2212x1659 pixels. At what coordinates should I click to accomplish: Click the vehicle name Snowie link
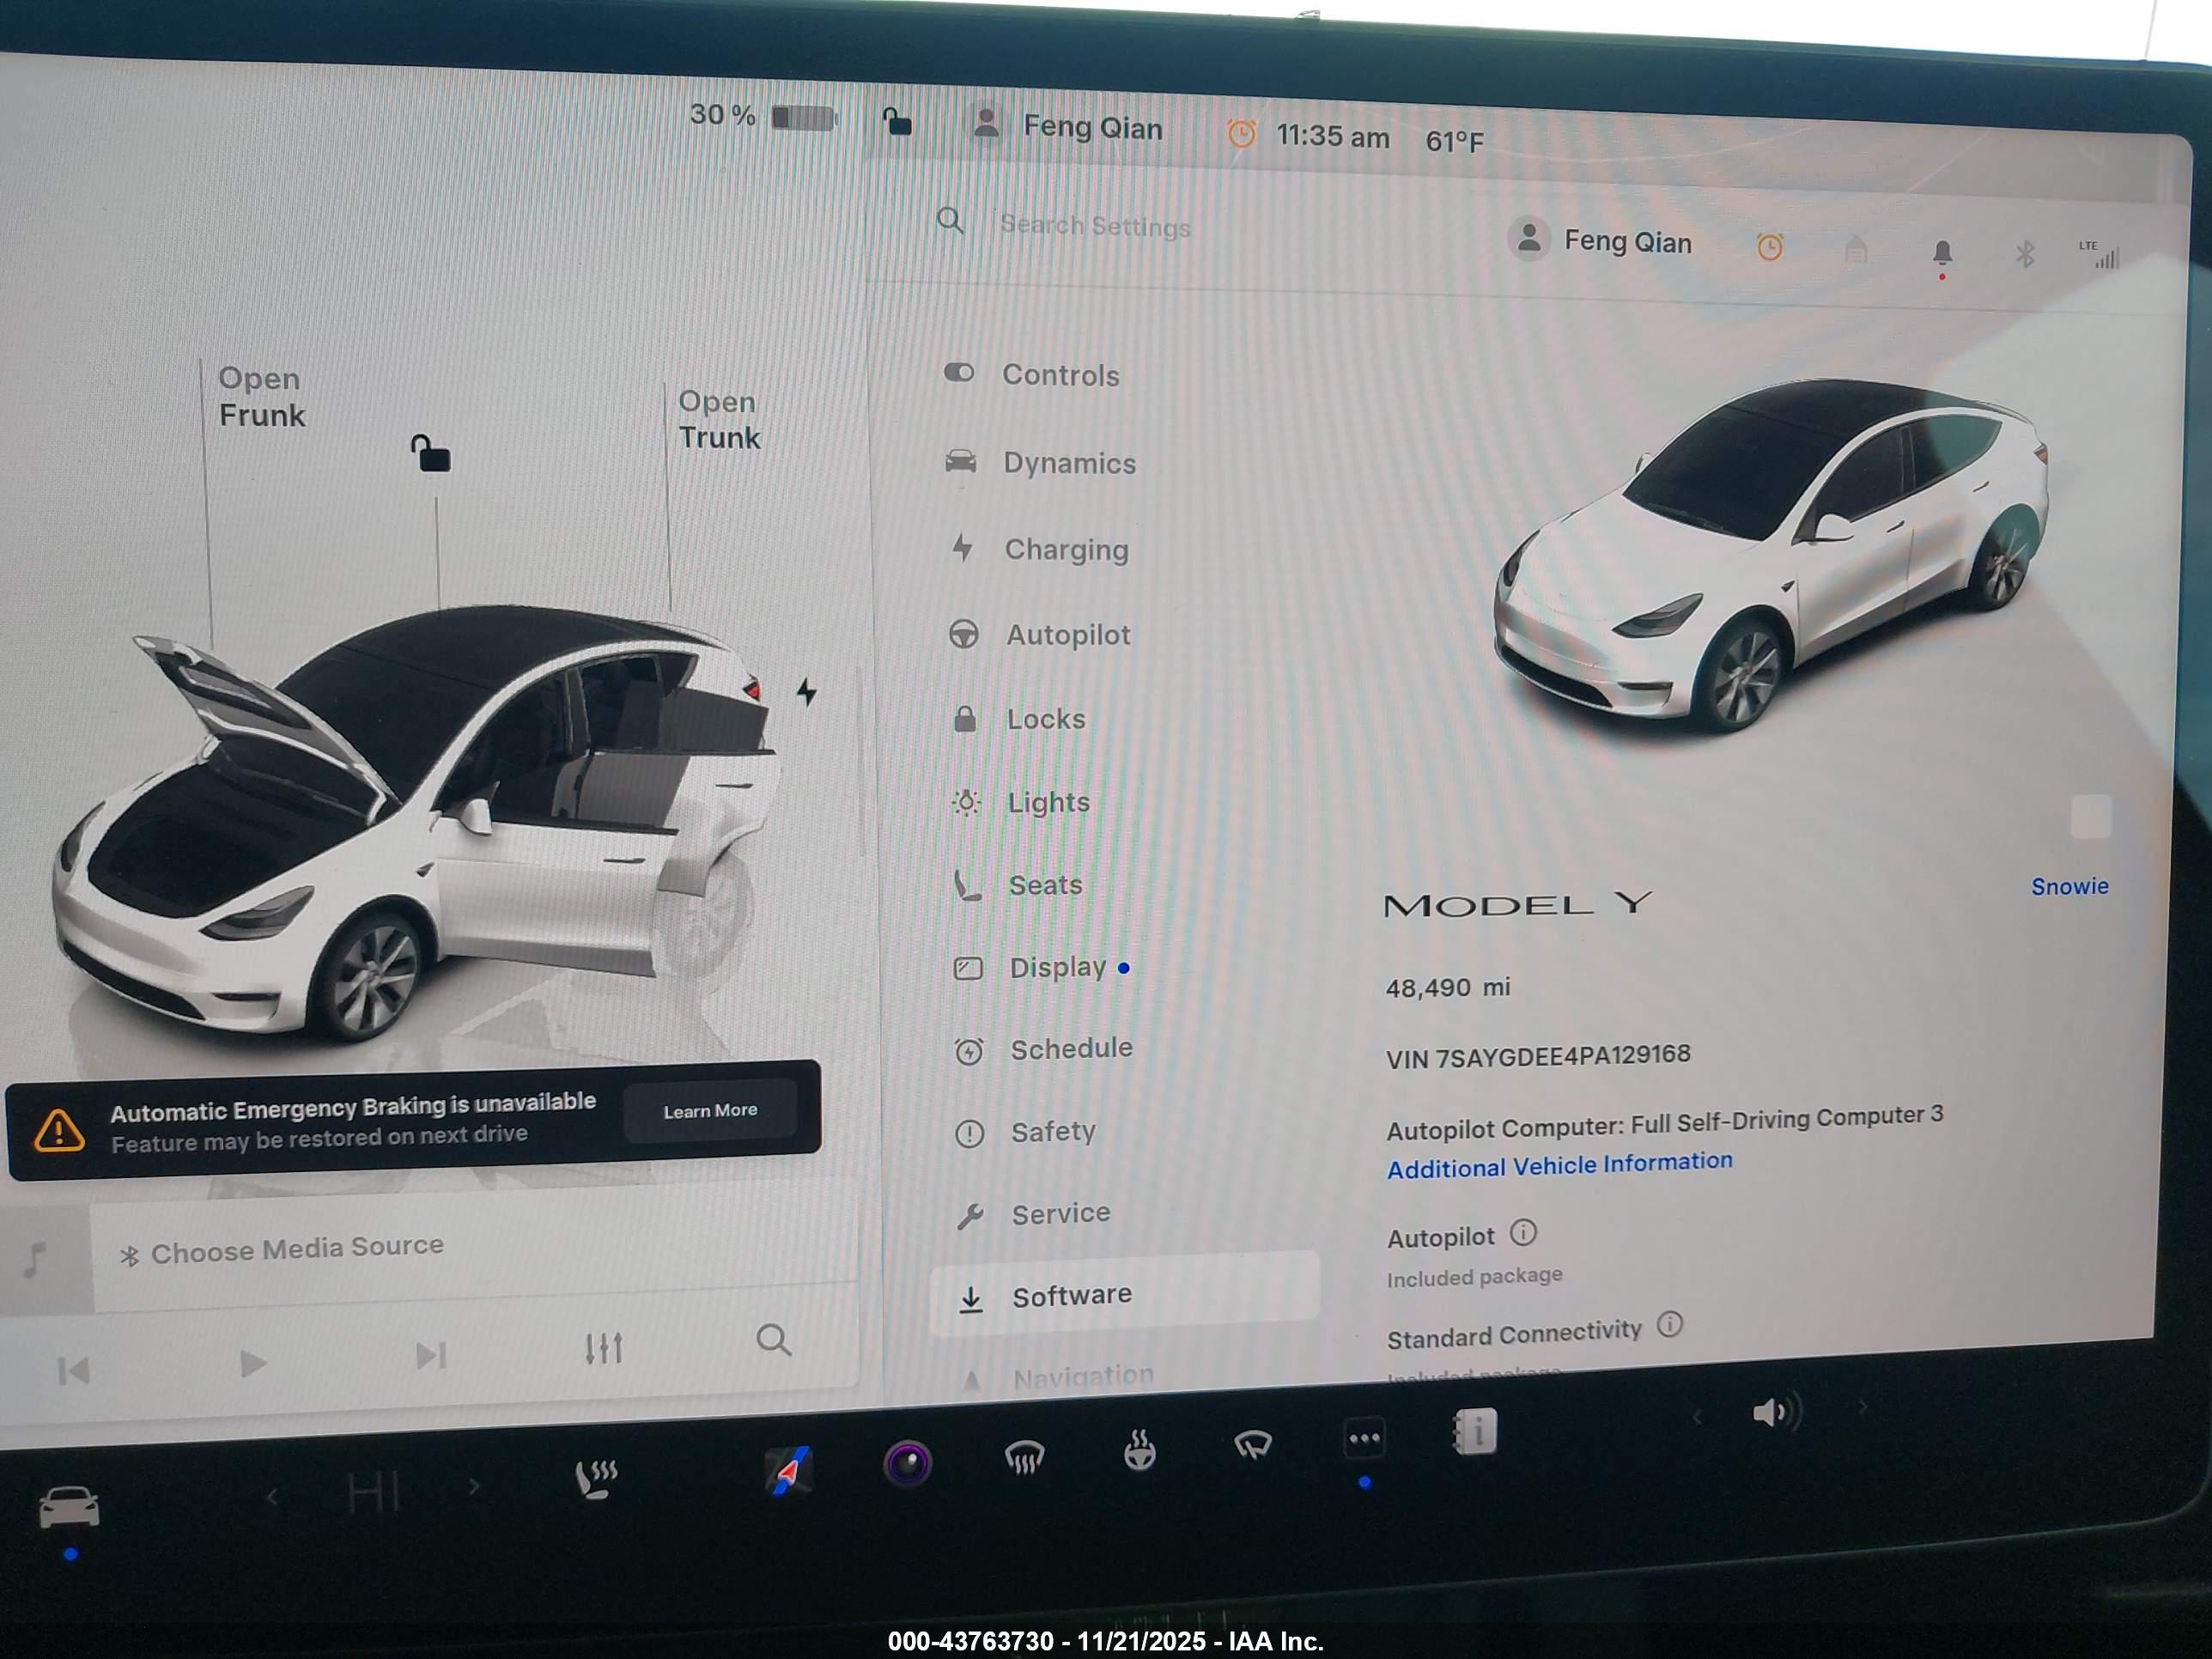(2069, 886)
